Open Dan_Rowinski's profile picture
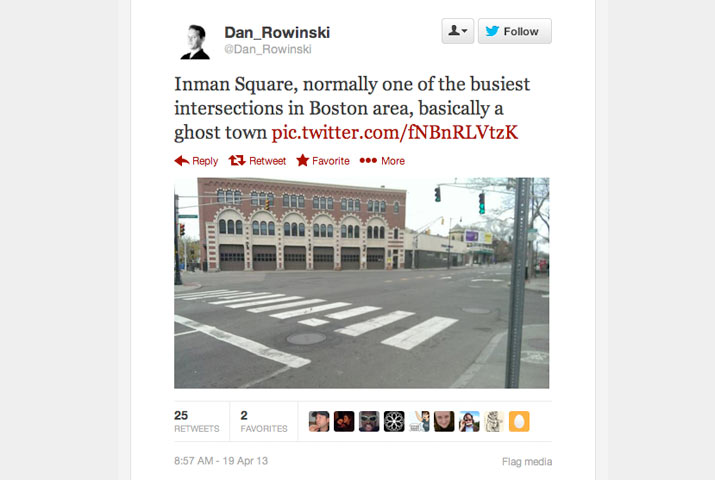Image resolution: width=715 pixels, height=480 pixels. [x=195, y=41]
